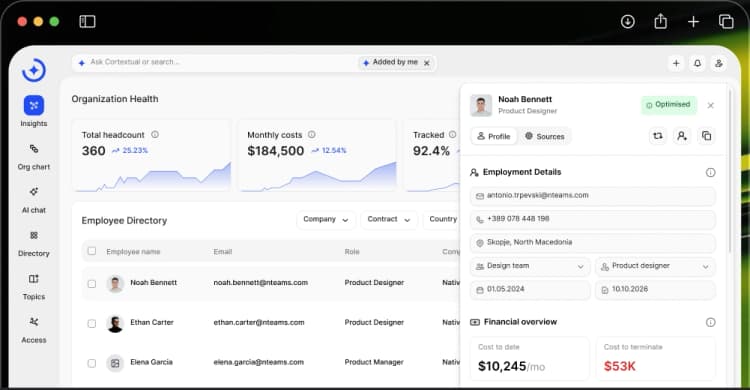Open the Topics sidebar item
This screenshot has width=750, height=390.
33,287
